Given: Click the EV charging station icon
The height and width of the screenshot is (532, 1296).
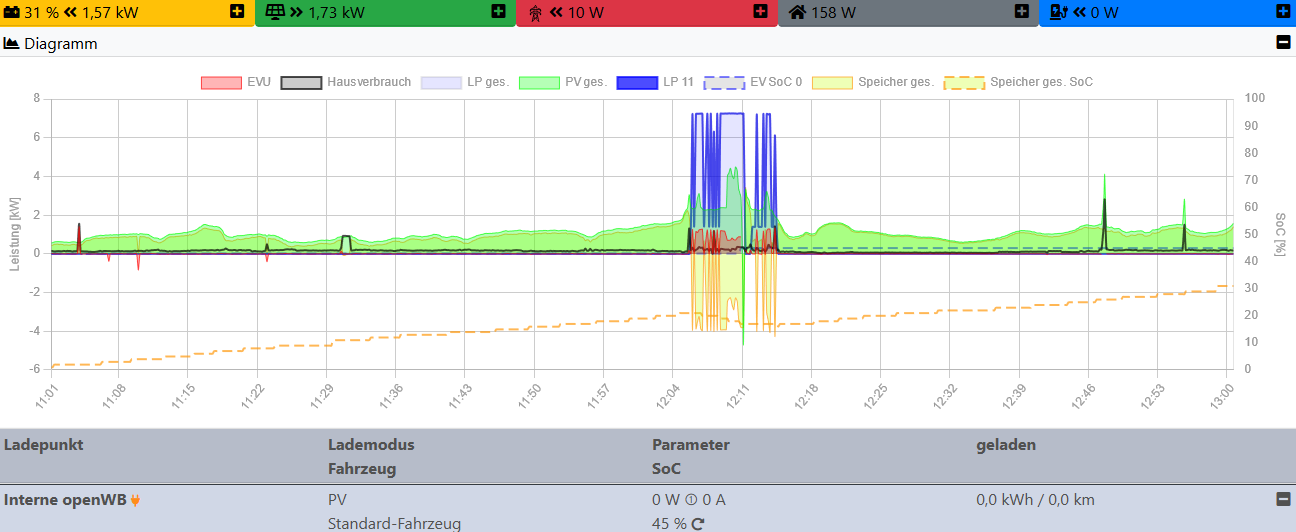Looking at the screenshot, I should tap(1058, 13).
